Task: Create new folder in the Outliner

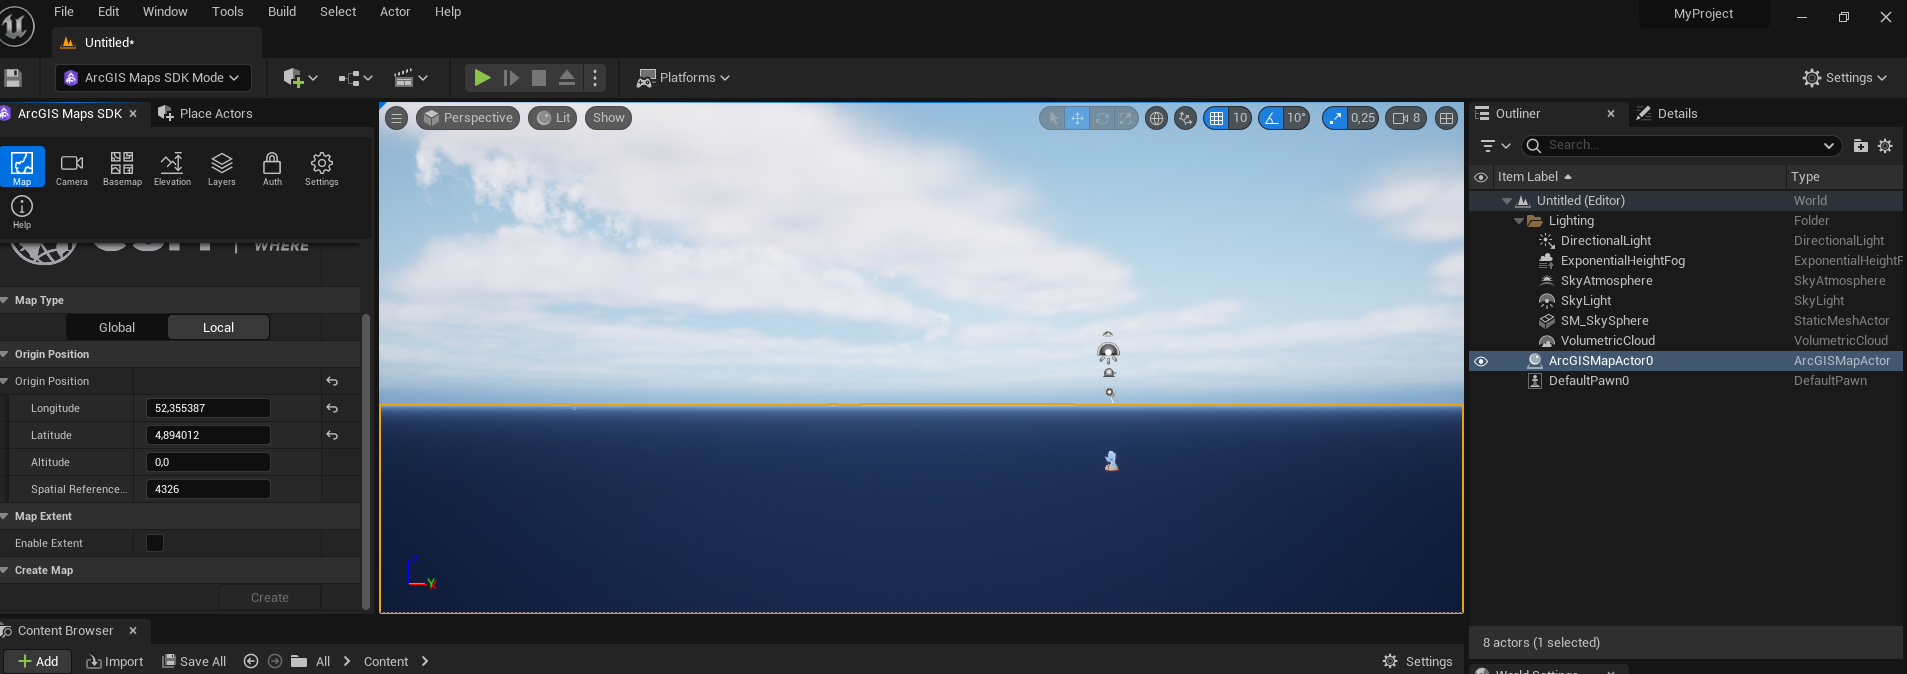Action: (1860, 146)
